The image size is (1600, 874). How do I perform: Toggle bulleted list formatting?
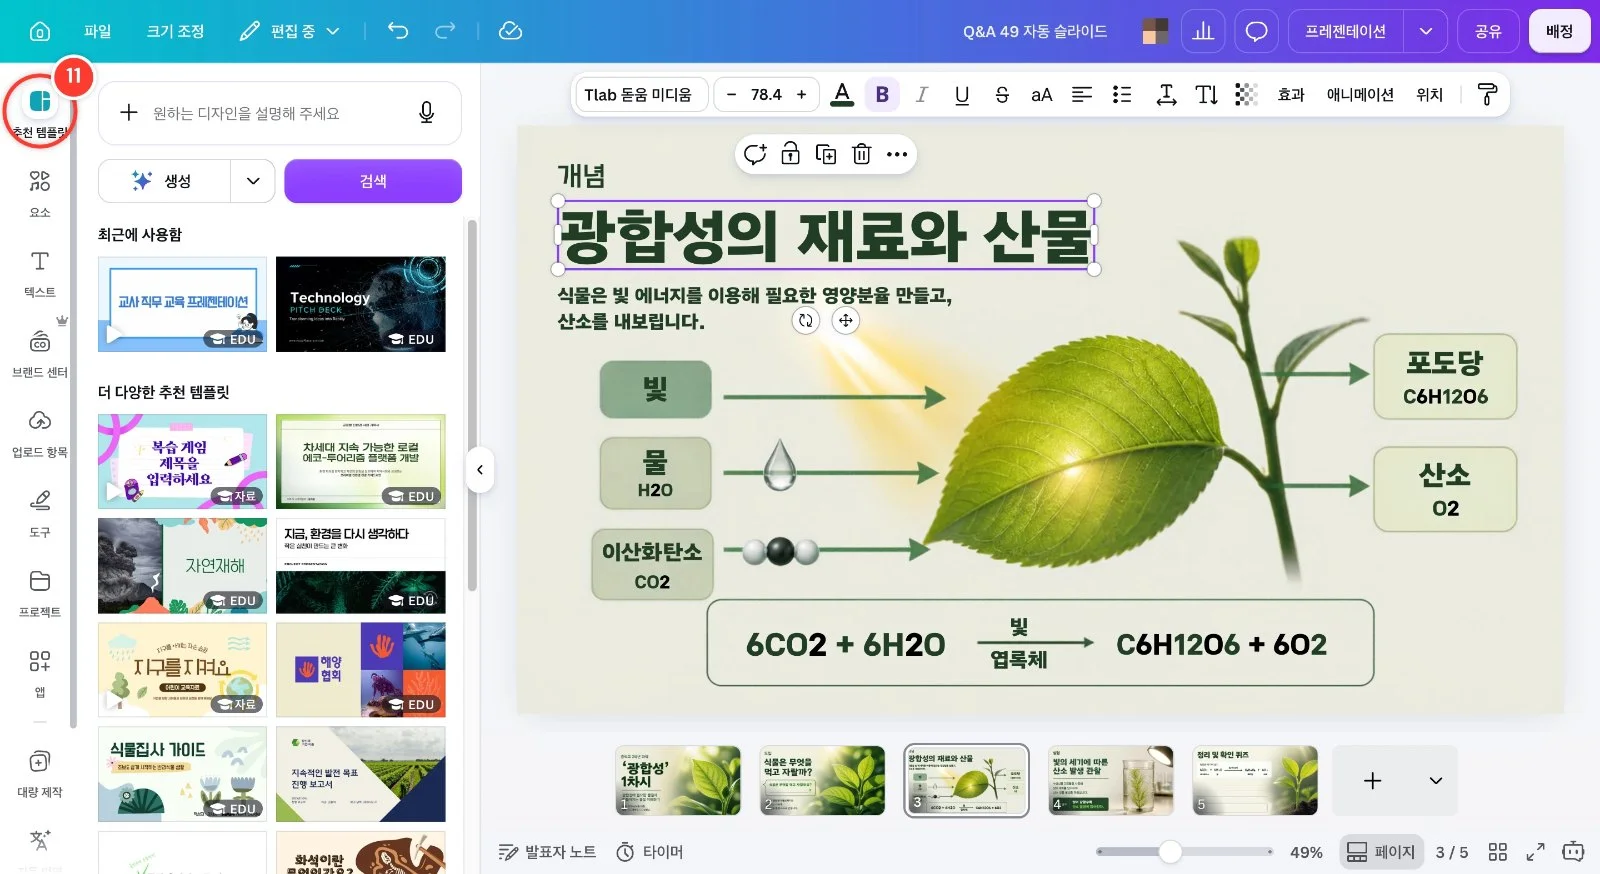point(1122,94)
